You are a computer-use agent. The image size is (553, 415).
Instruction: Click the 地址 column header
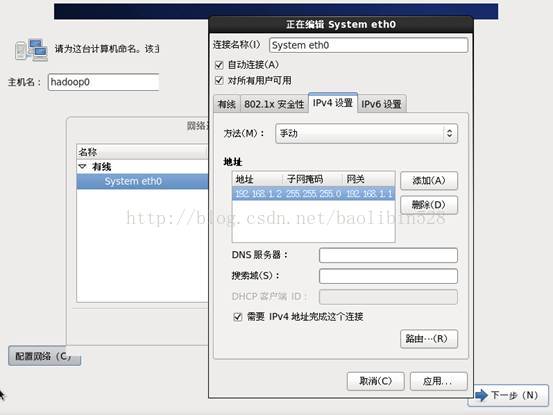click(257, 179)
